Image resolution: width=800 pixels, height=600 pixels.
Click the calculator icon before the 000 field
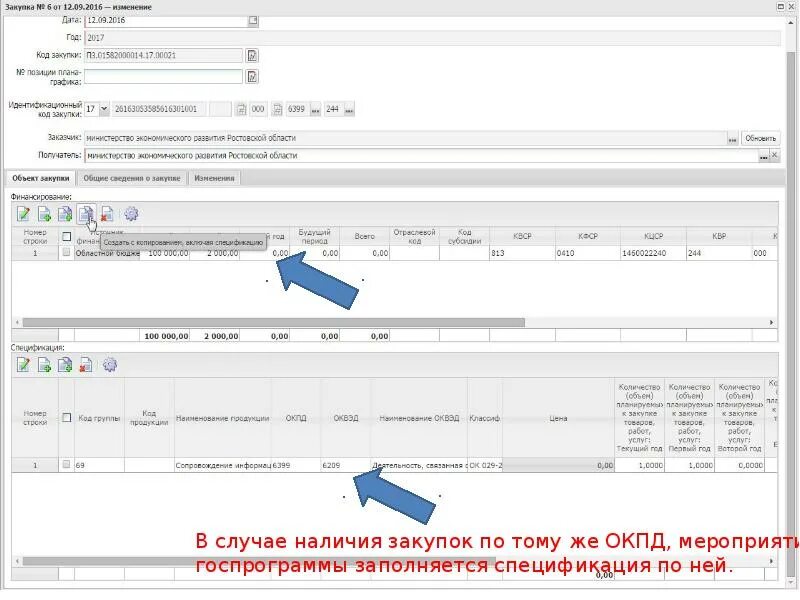point(241,109)
